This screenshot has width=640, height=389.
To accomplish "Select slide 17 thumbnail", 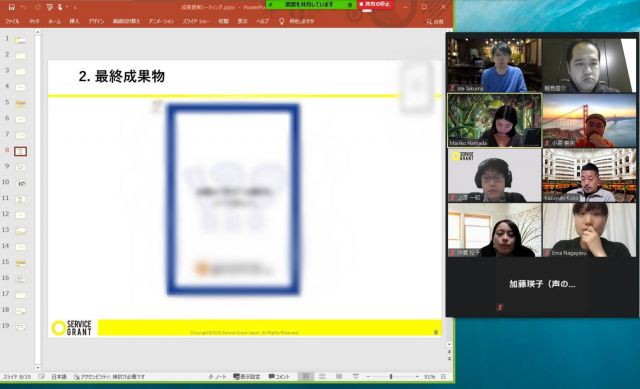I will pyautogui.click(x=20, y=295).
